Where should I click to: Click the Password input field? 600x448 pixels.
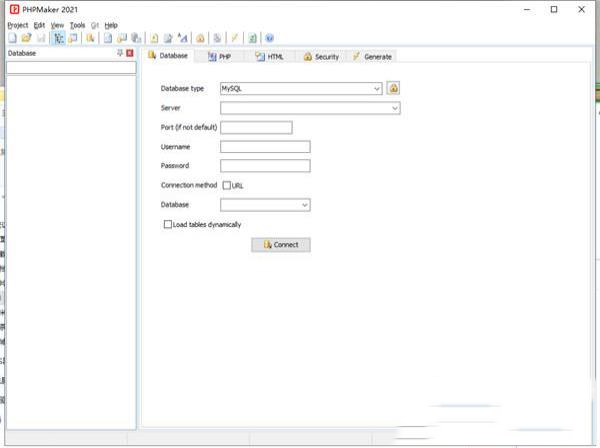265,166
